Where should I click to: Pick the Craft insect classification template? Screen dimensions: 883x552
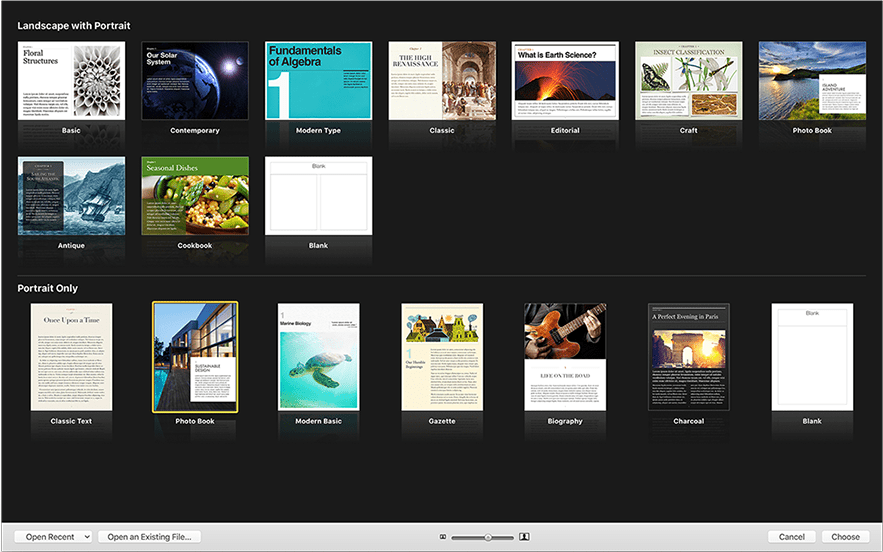tap(689, 81)
